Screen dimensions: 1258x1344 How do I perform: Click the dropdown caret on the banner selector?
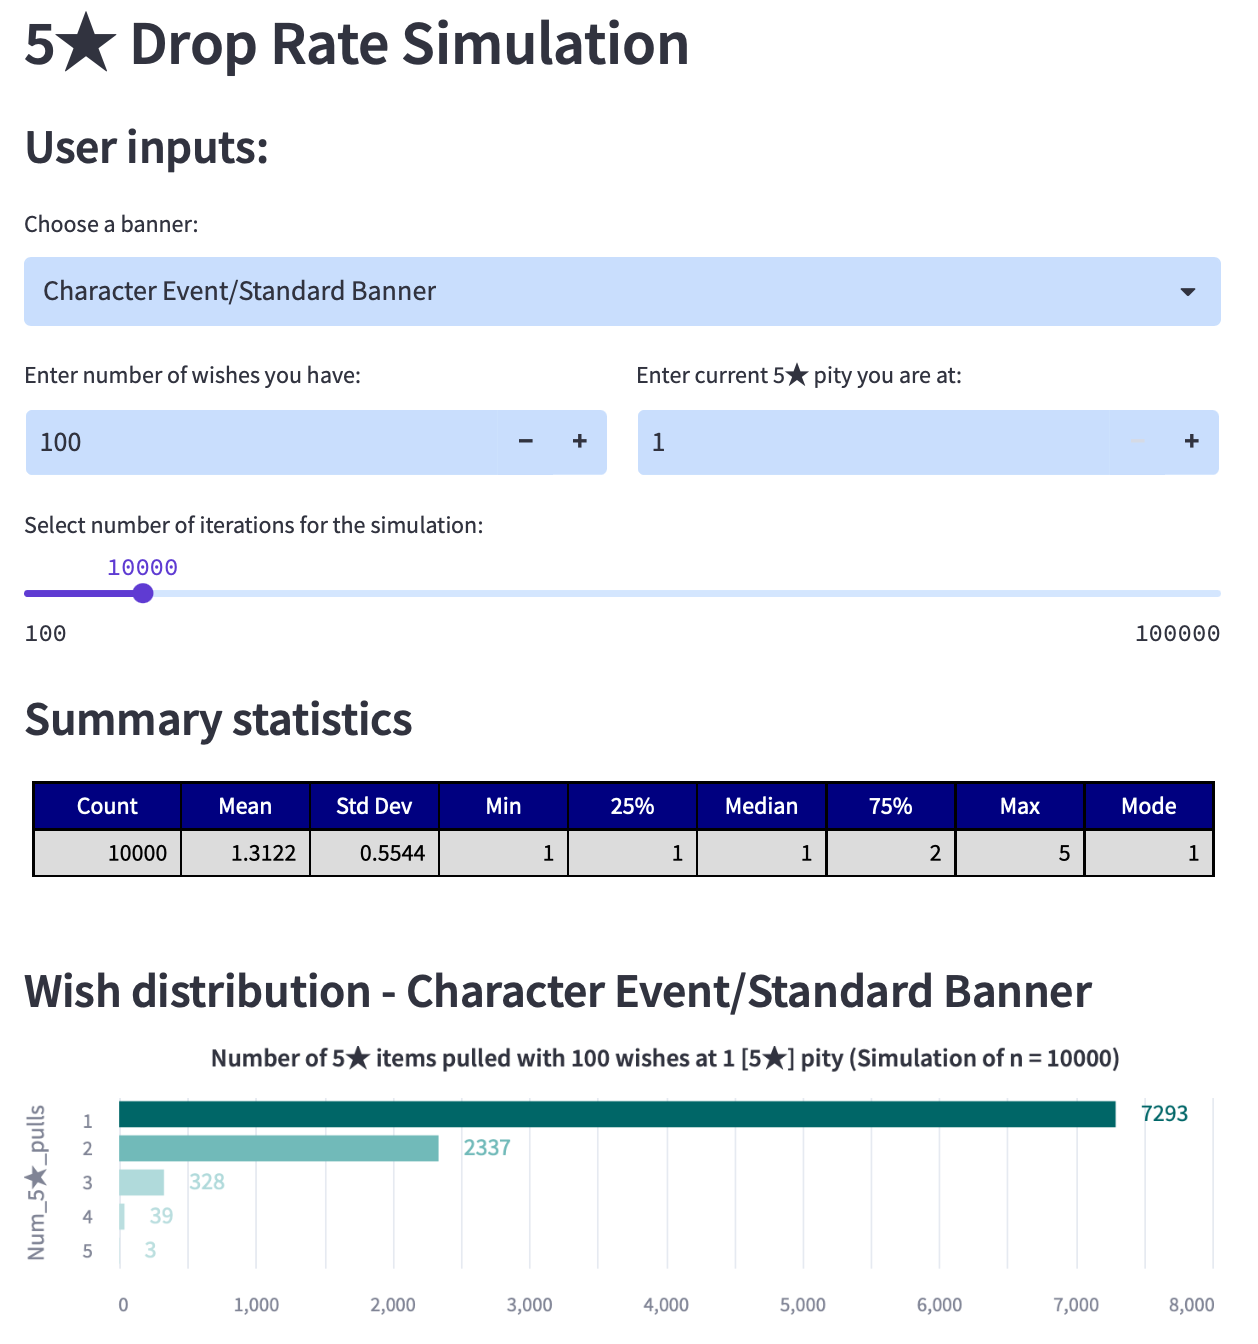[x=1187, y=291]
